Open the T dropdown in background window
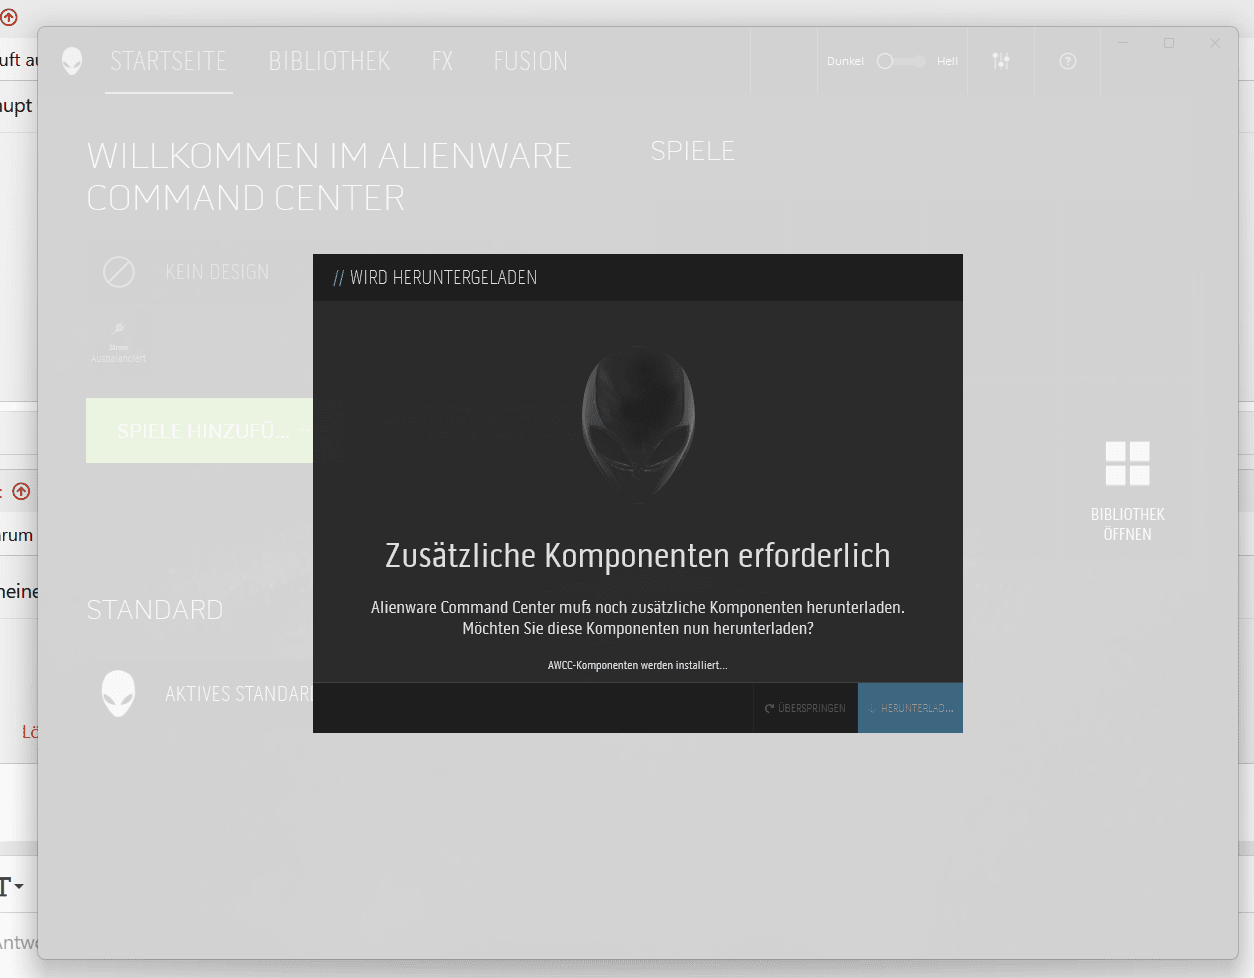 12,886
